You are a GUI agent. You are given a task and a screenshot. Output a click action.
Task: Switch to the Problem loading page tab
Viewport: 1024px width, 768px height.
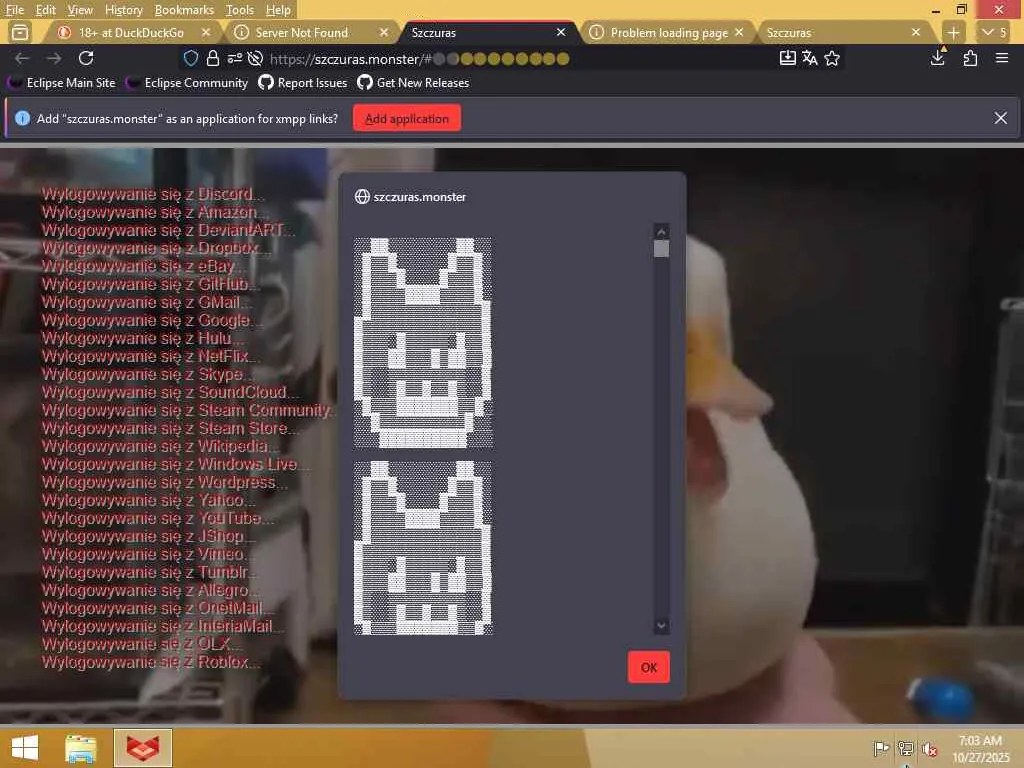click(x=669, y=33)
